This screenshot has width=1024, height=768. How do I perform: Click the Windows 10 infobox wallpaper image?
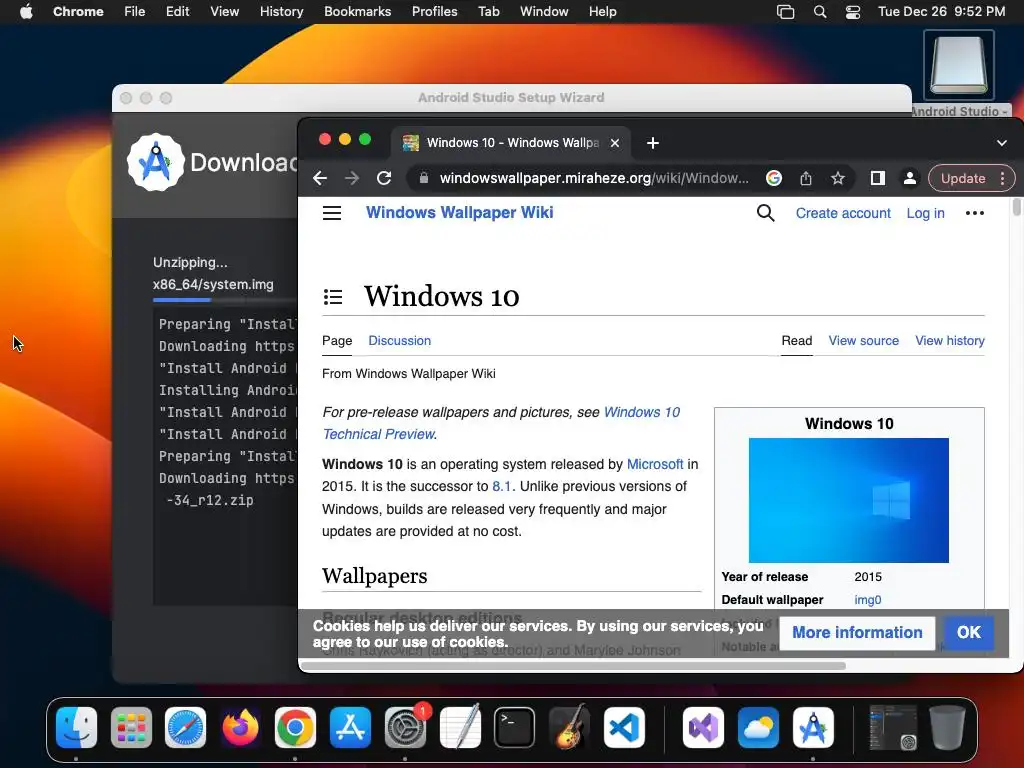point(848,500)
